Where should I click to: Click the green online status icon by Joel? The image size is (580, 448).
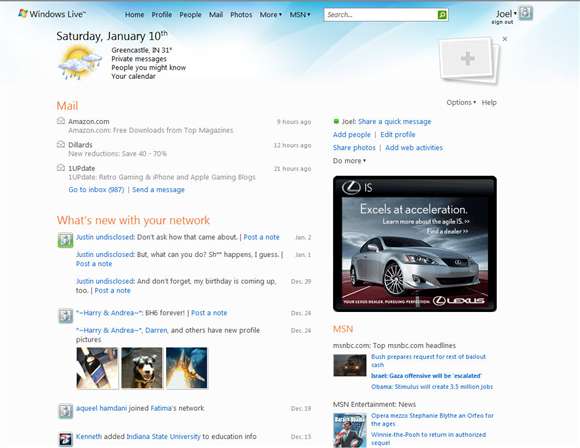click(336, 121)
